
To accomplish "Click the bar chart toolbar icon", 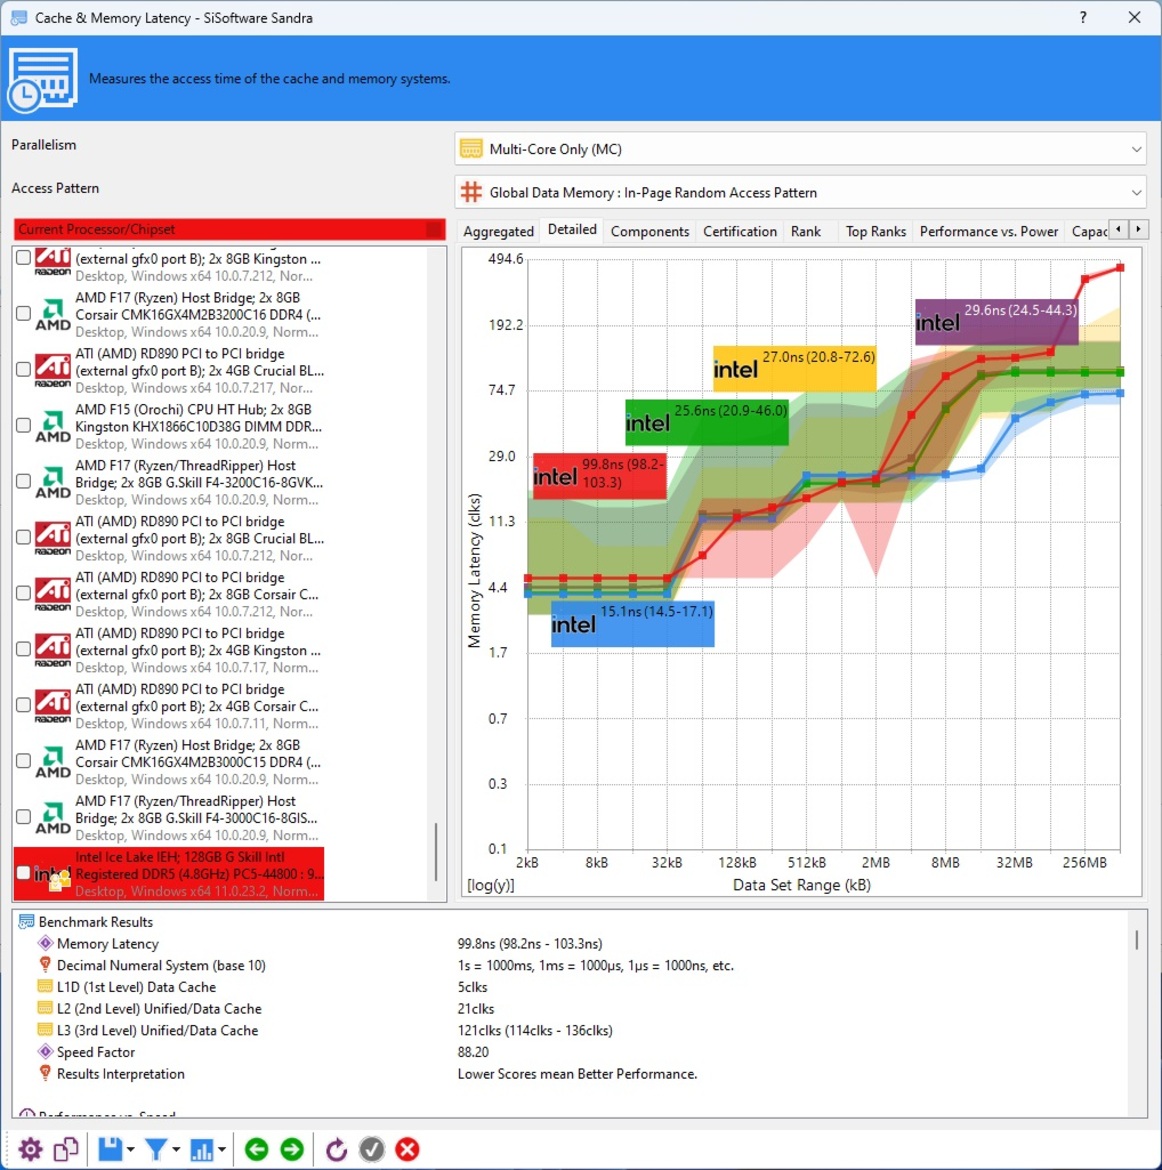I will tap(202, 1149).
